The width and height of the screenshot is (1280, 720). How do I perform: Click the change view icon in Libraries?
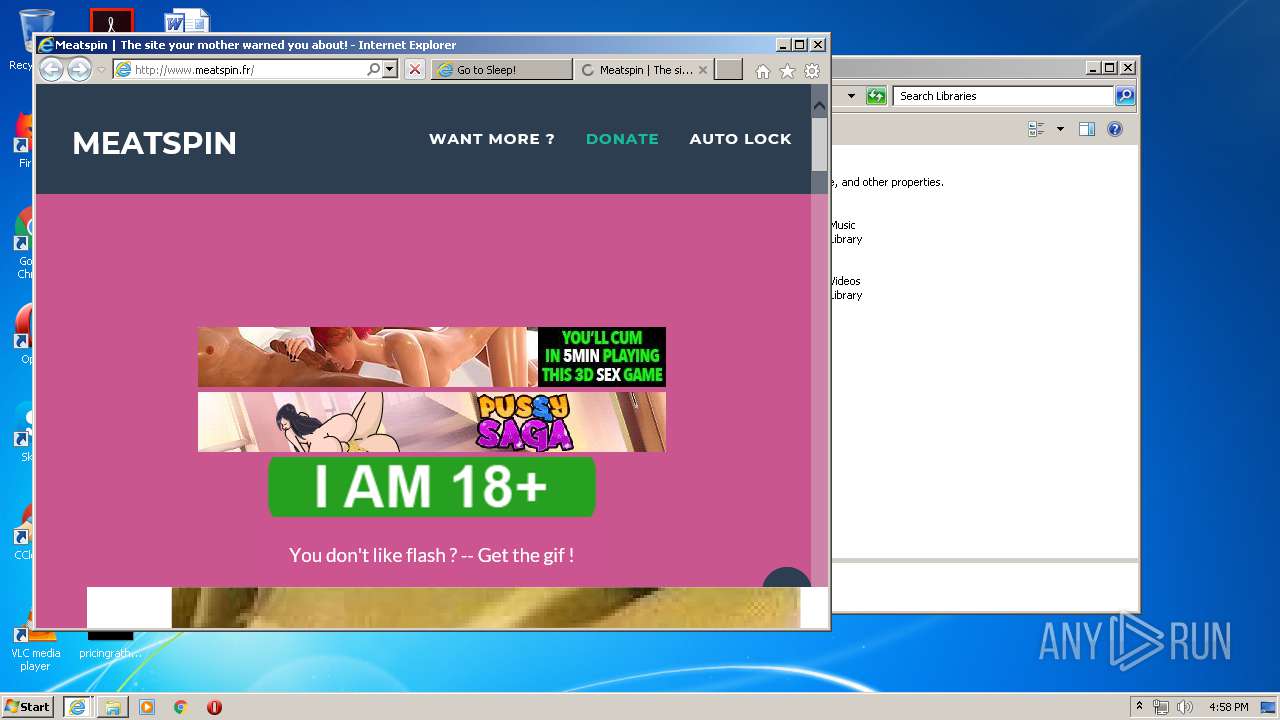(x=1036, y=129)
